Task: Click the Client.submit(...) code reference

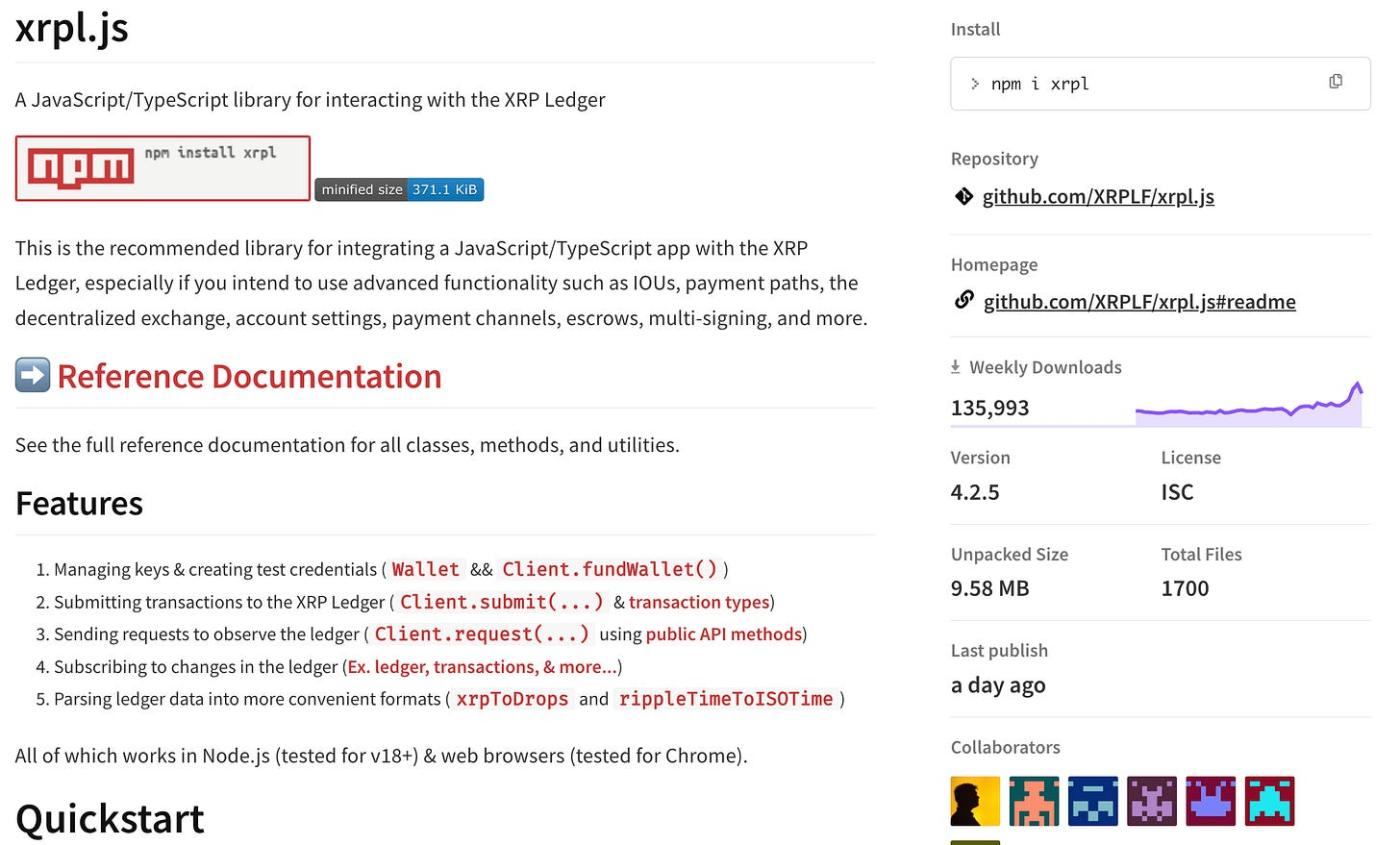Action: (503, 602)
